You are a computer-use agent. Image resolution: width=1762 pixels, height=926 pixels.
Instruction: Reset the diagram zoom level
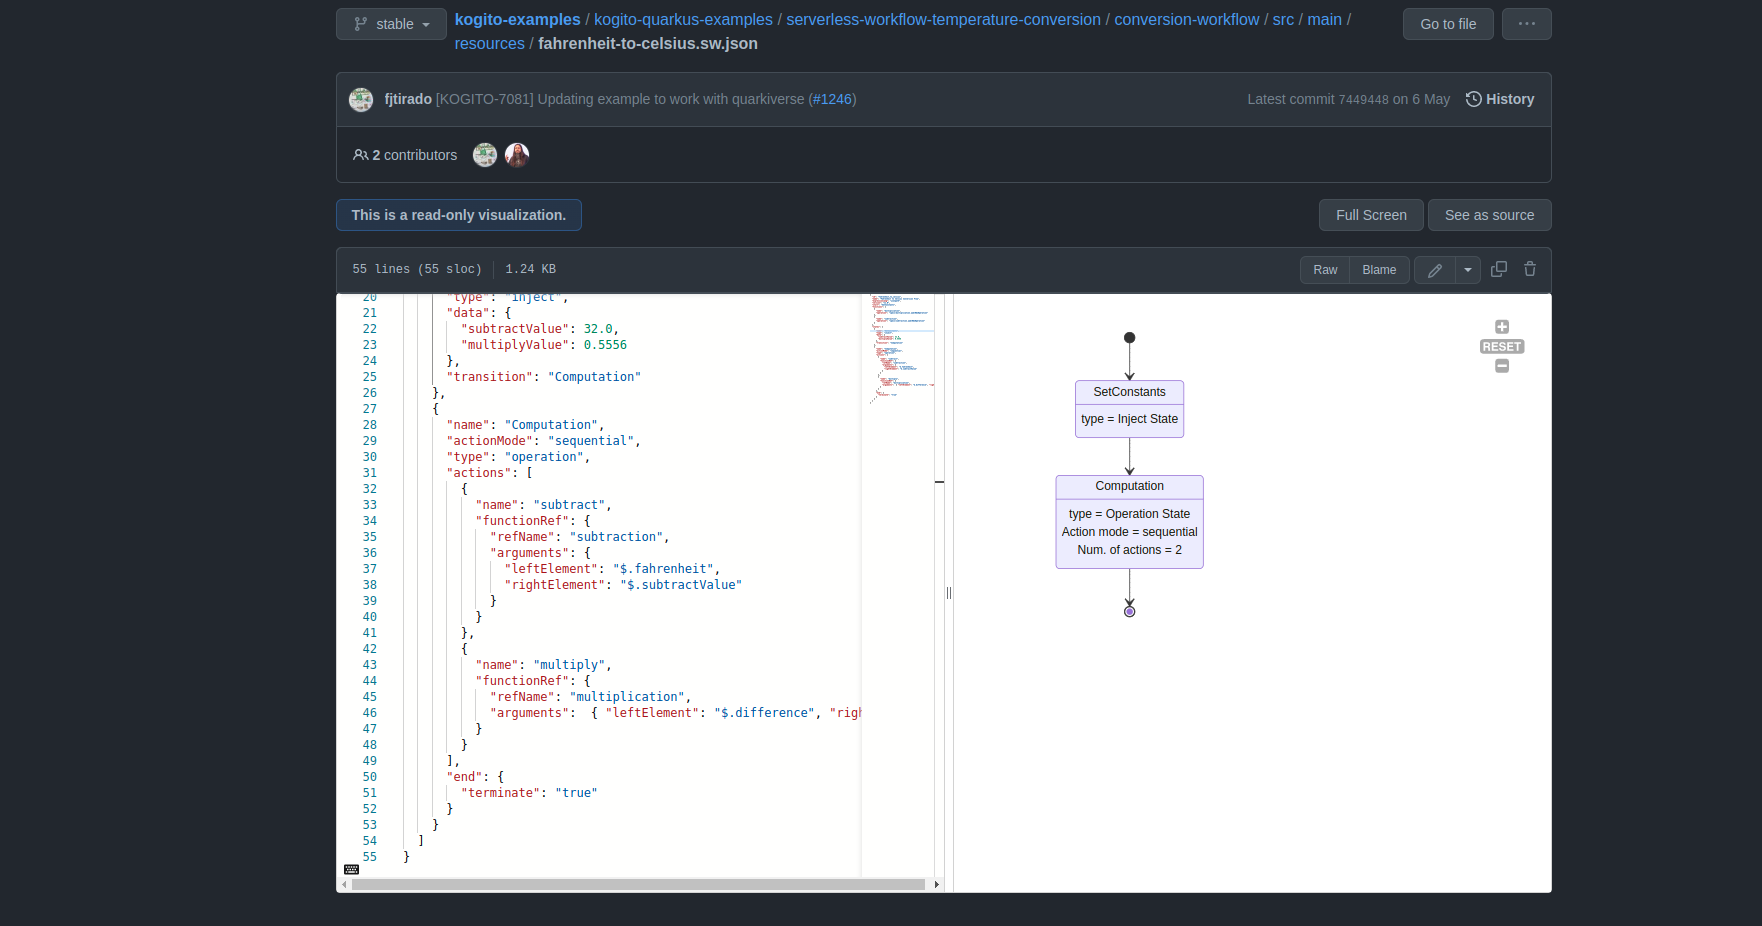click(1501, 346)
